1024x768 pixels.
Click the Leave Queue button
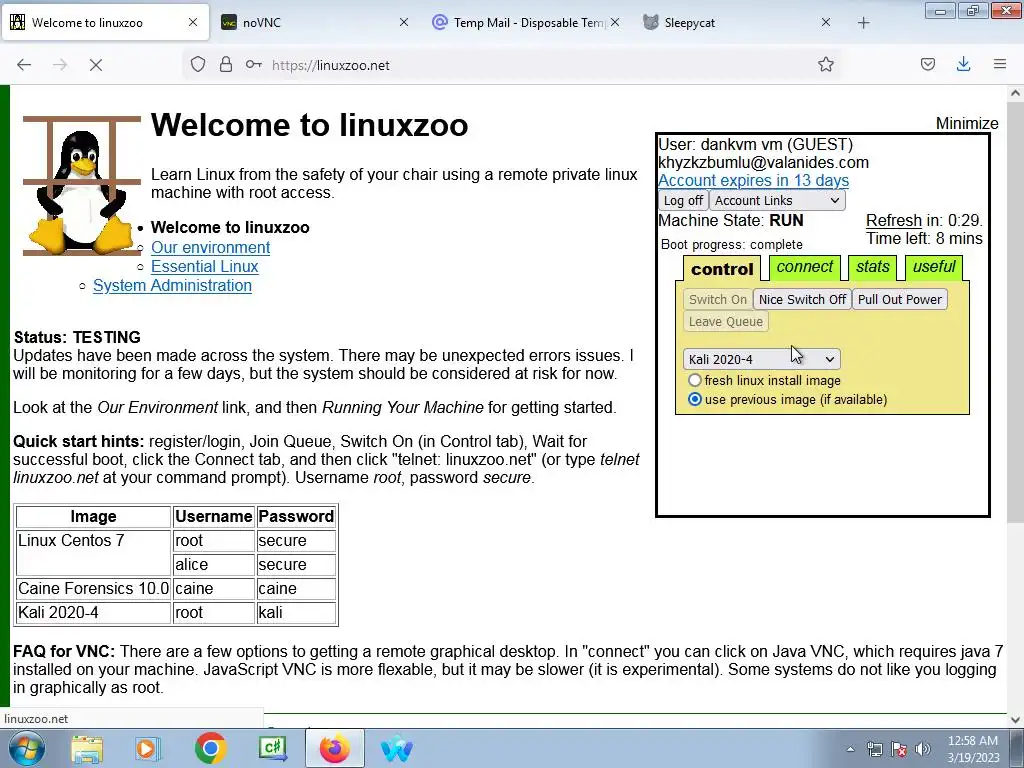tap(726, 321)
